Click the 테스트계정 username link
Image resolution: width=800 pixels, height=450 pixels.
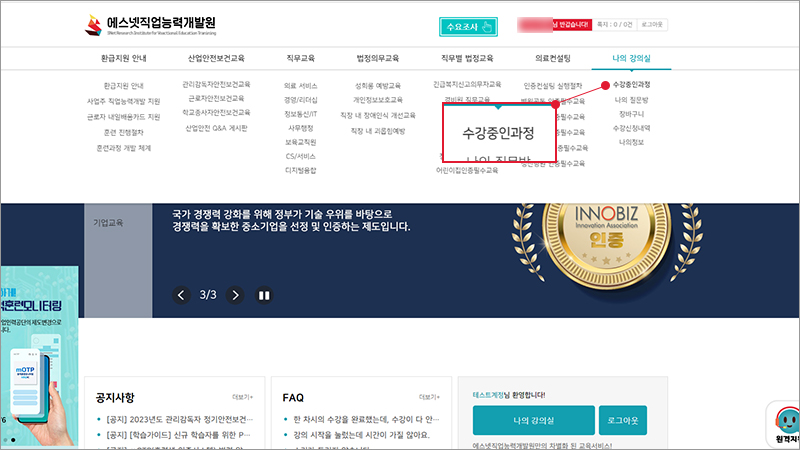(x=488, y=395)
